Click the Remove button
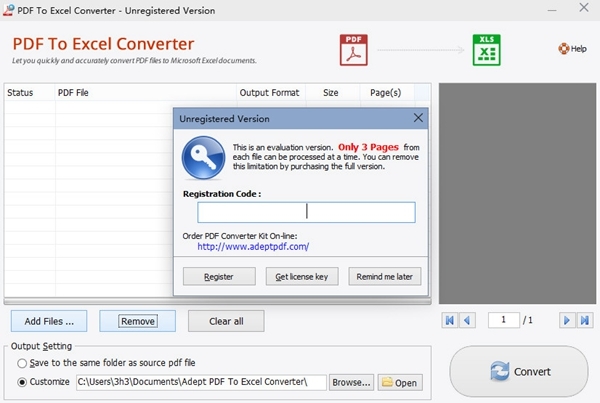This screenshot has height=403, width=600. click(138, 321)
